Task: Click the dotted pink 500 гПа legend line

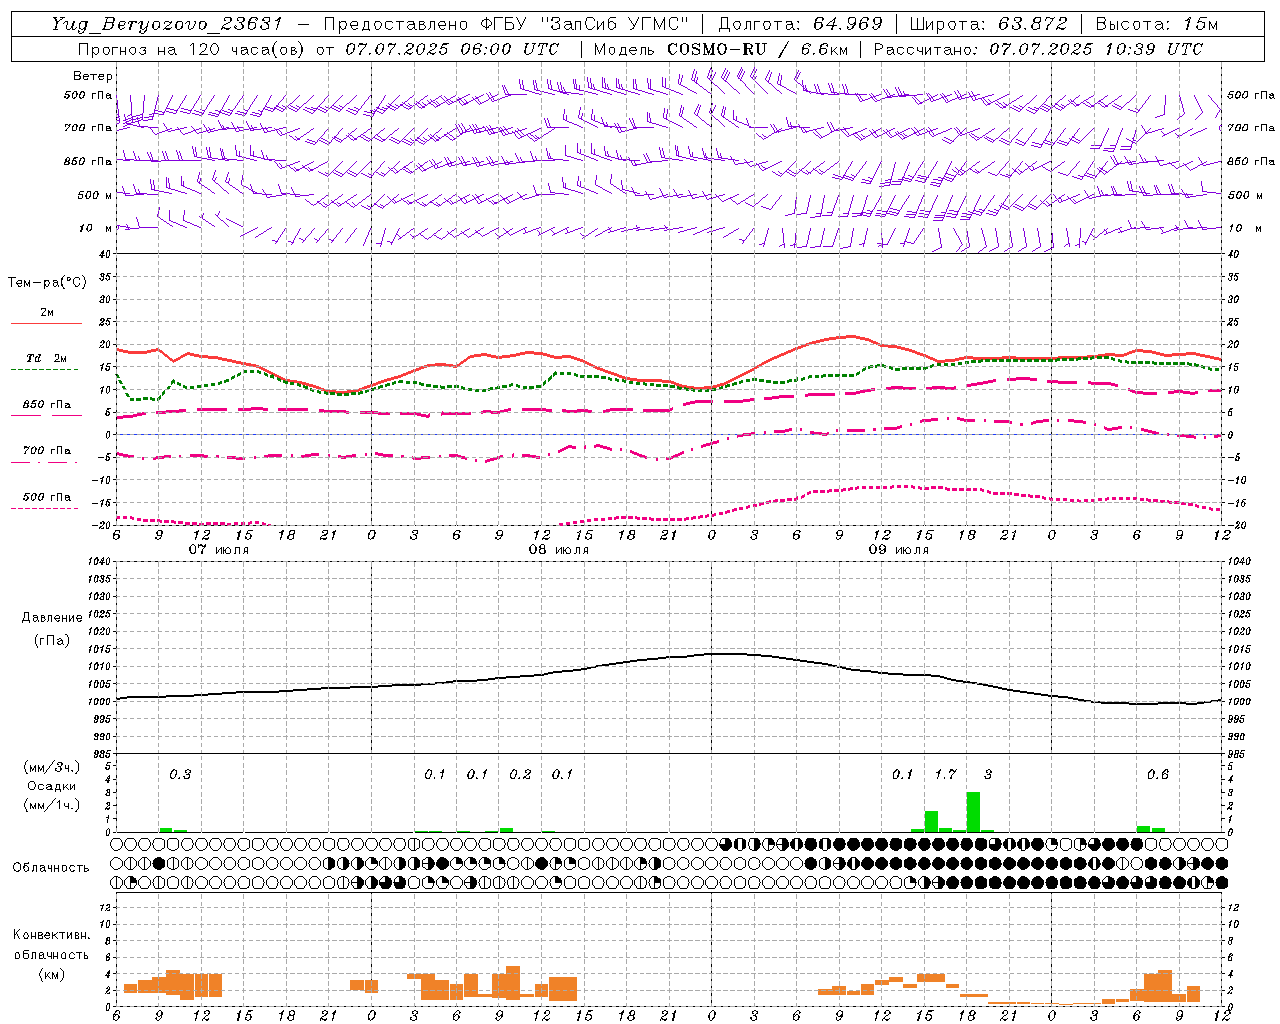Action: coord(45,509)
